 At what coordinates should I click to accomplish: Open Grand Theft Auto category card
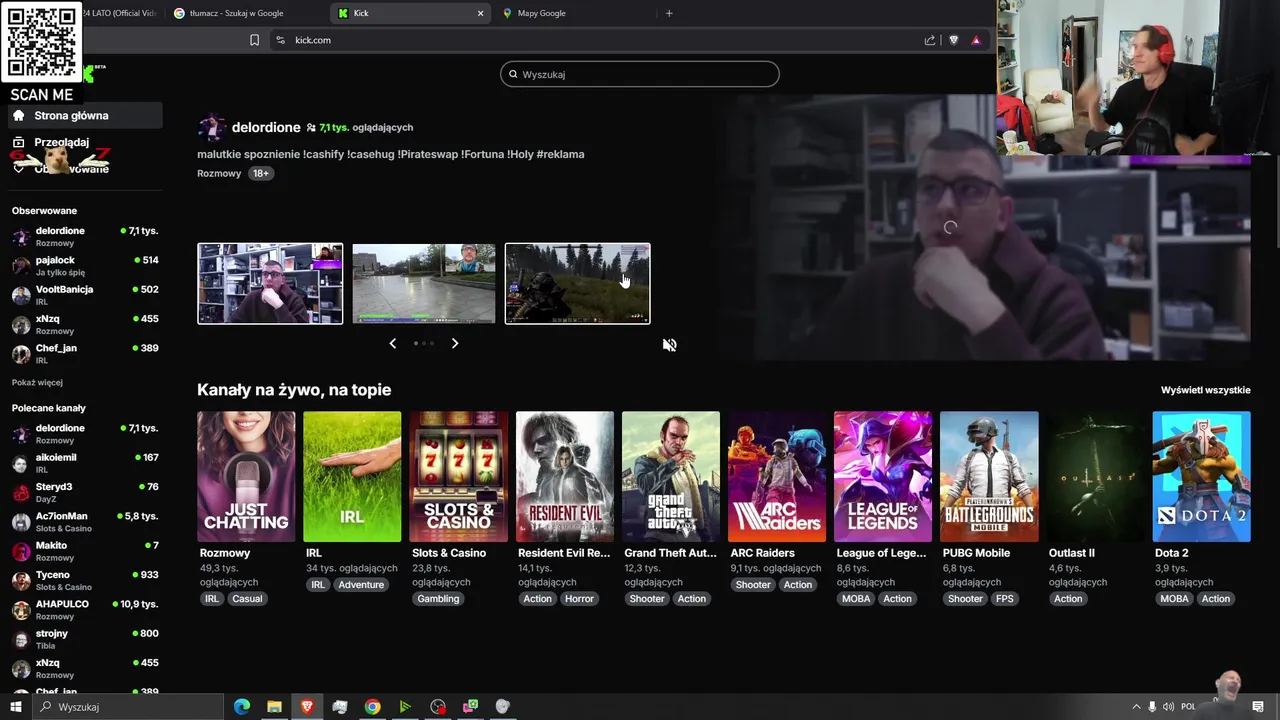tap(671, 477)
